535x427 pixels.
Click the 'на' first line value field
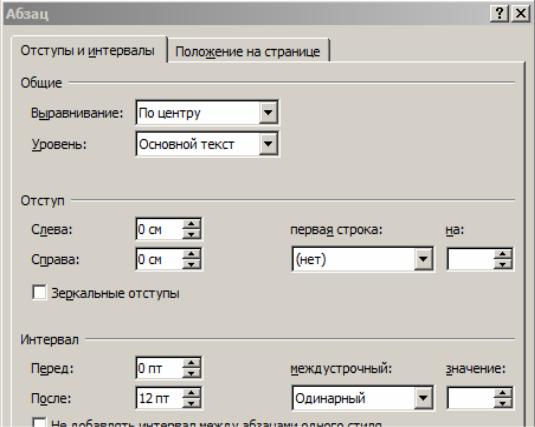pyautogui.click(x=471, y=259)
